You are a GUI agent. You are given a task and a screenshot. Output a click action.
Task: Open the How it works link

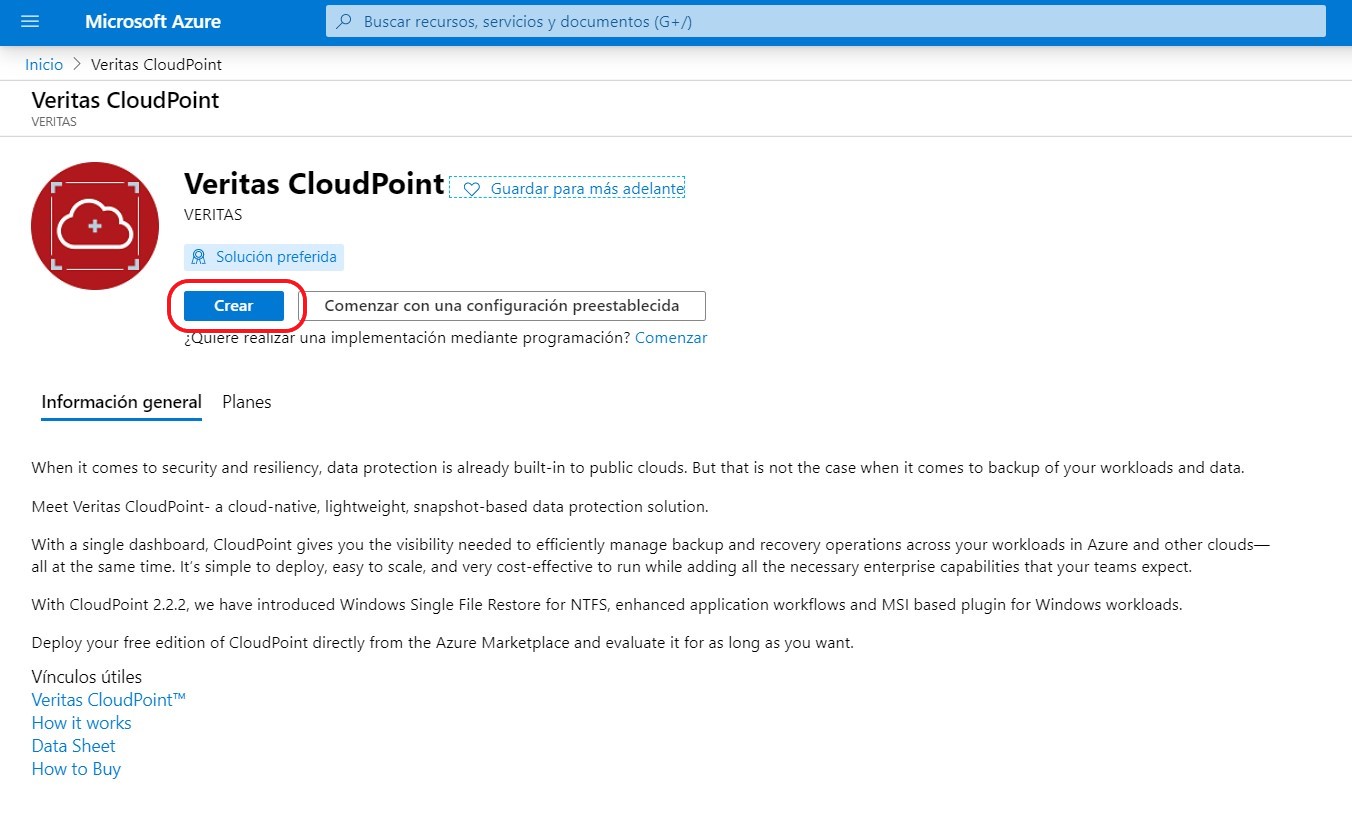(82, 723)
